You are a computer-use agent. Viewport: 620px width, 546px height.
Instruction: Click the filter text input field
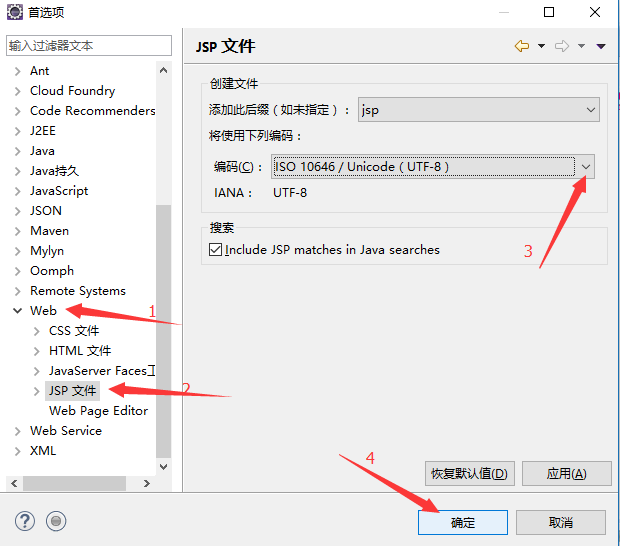tap(89, 45)
